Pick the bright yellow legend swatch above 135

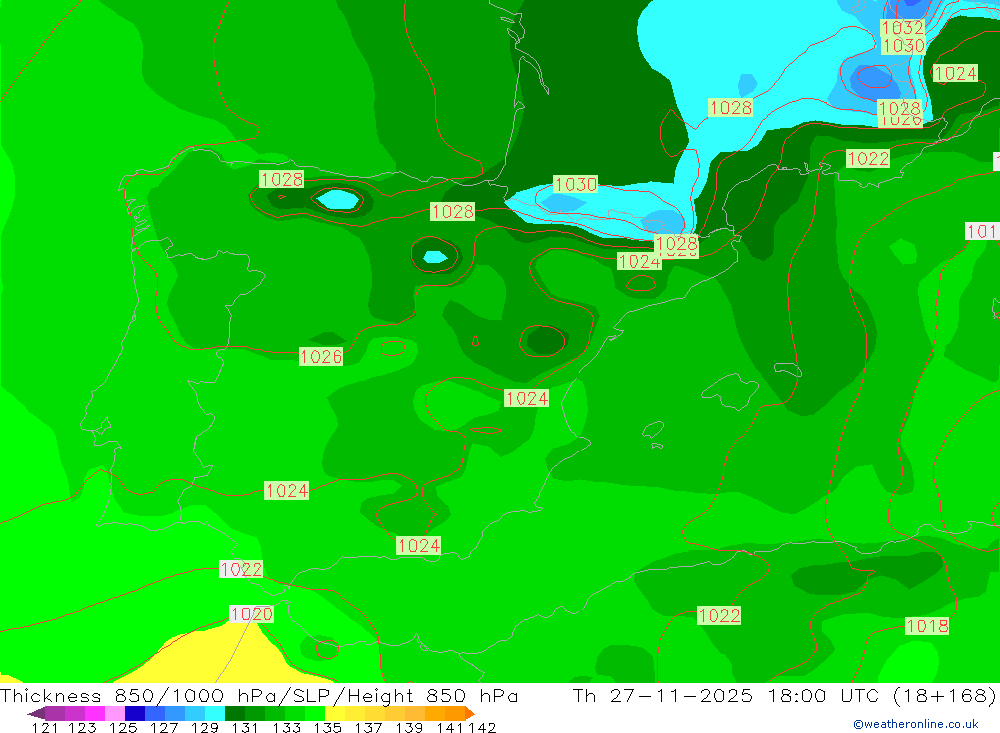(335, 713)
